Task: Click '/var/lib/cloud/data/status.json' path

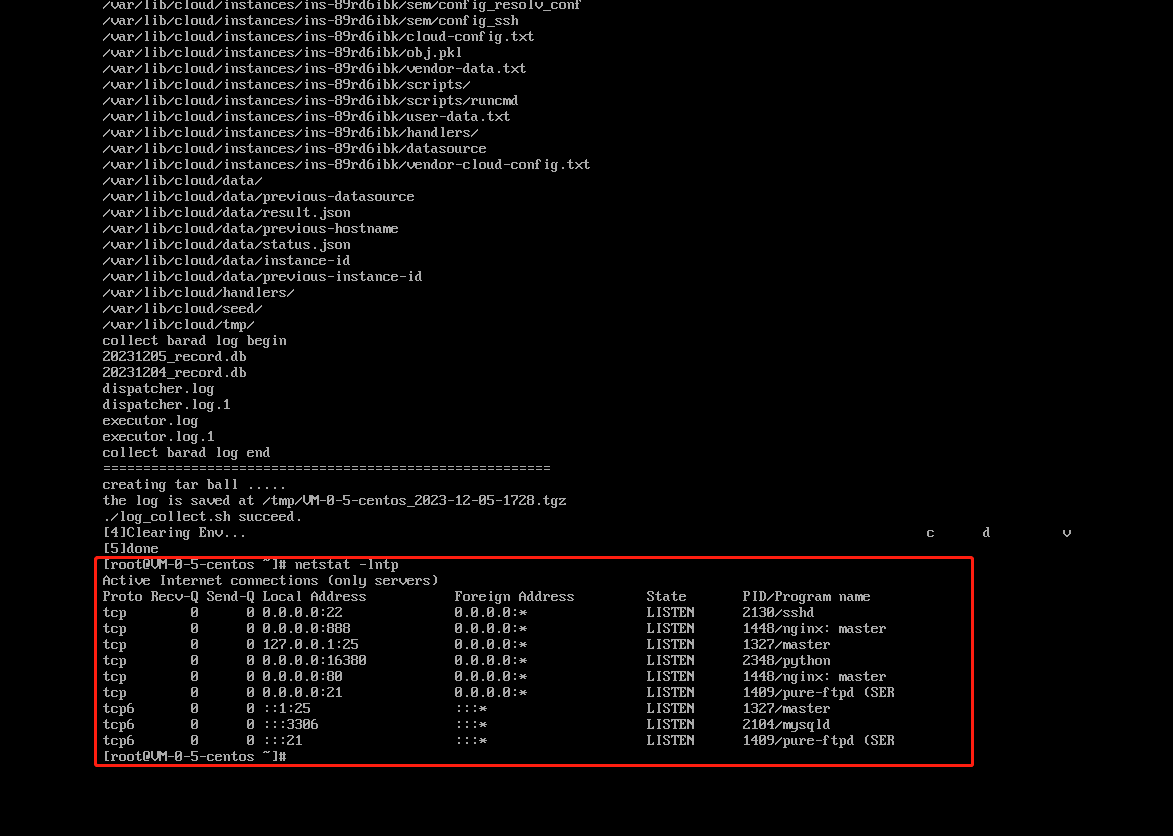Action: [x=226, y=245]
